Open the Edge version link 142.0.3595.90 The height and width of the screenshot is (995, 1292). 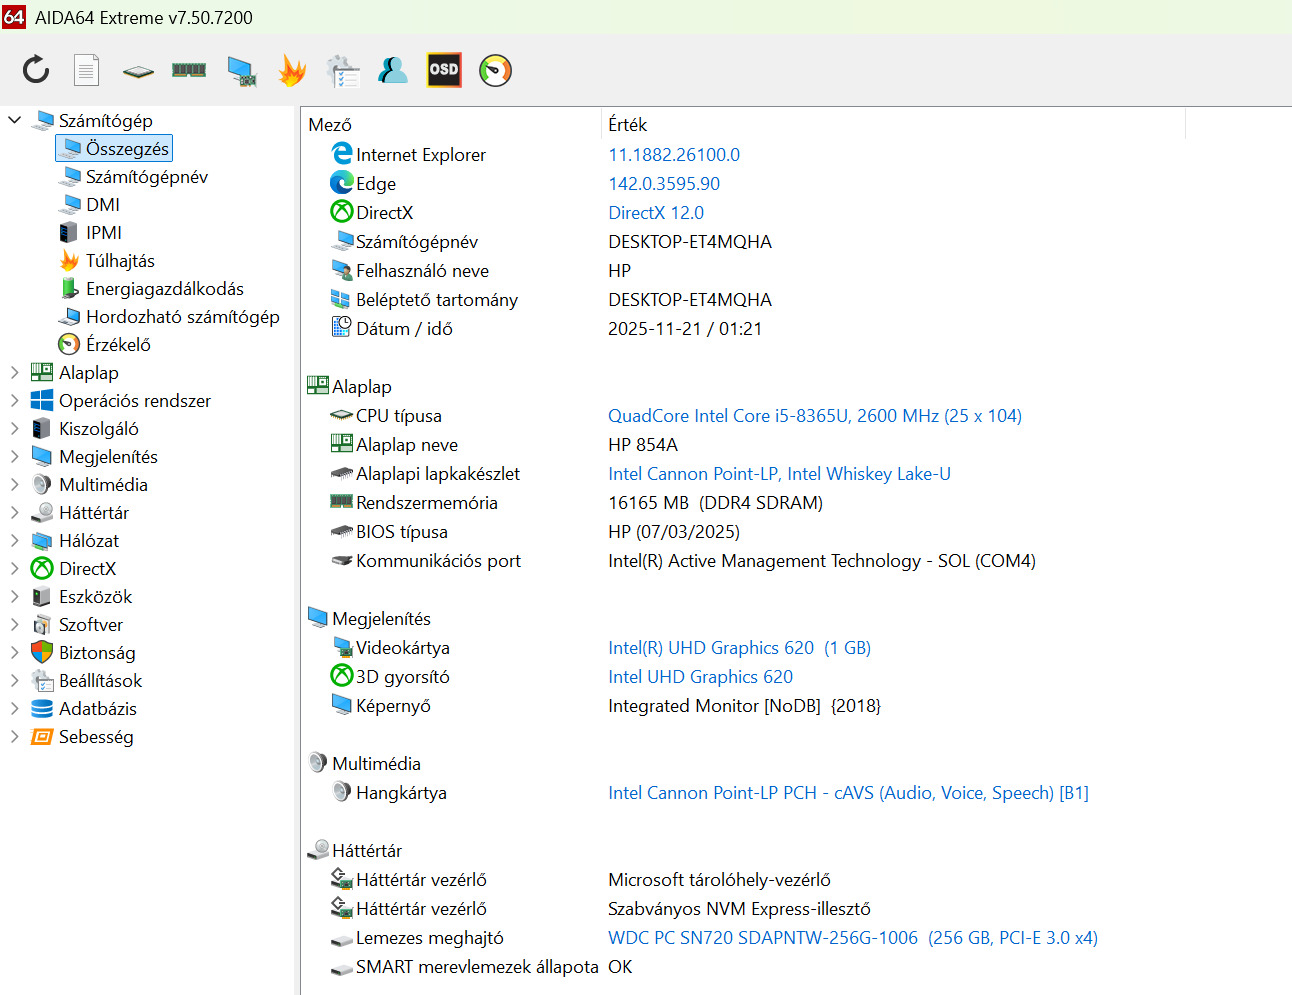pyautogui.click(x=664, y=183)
